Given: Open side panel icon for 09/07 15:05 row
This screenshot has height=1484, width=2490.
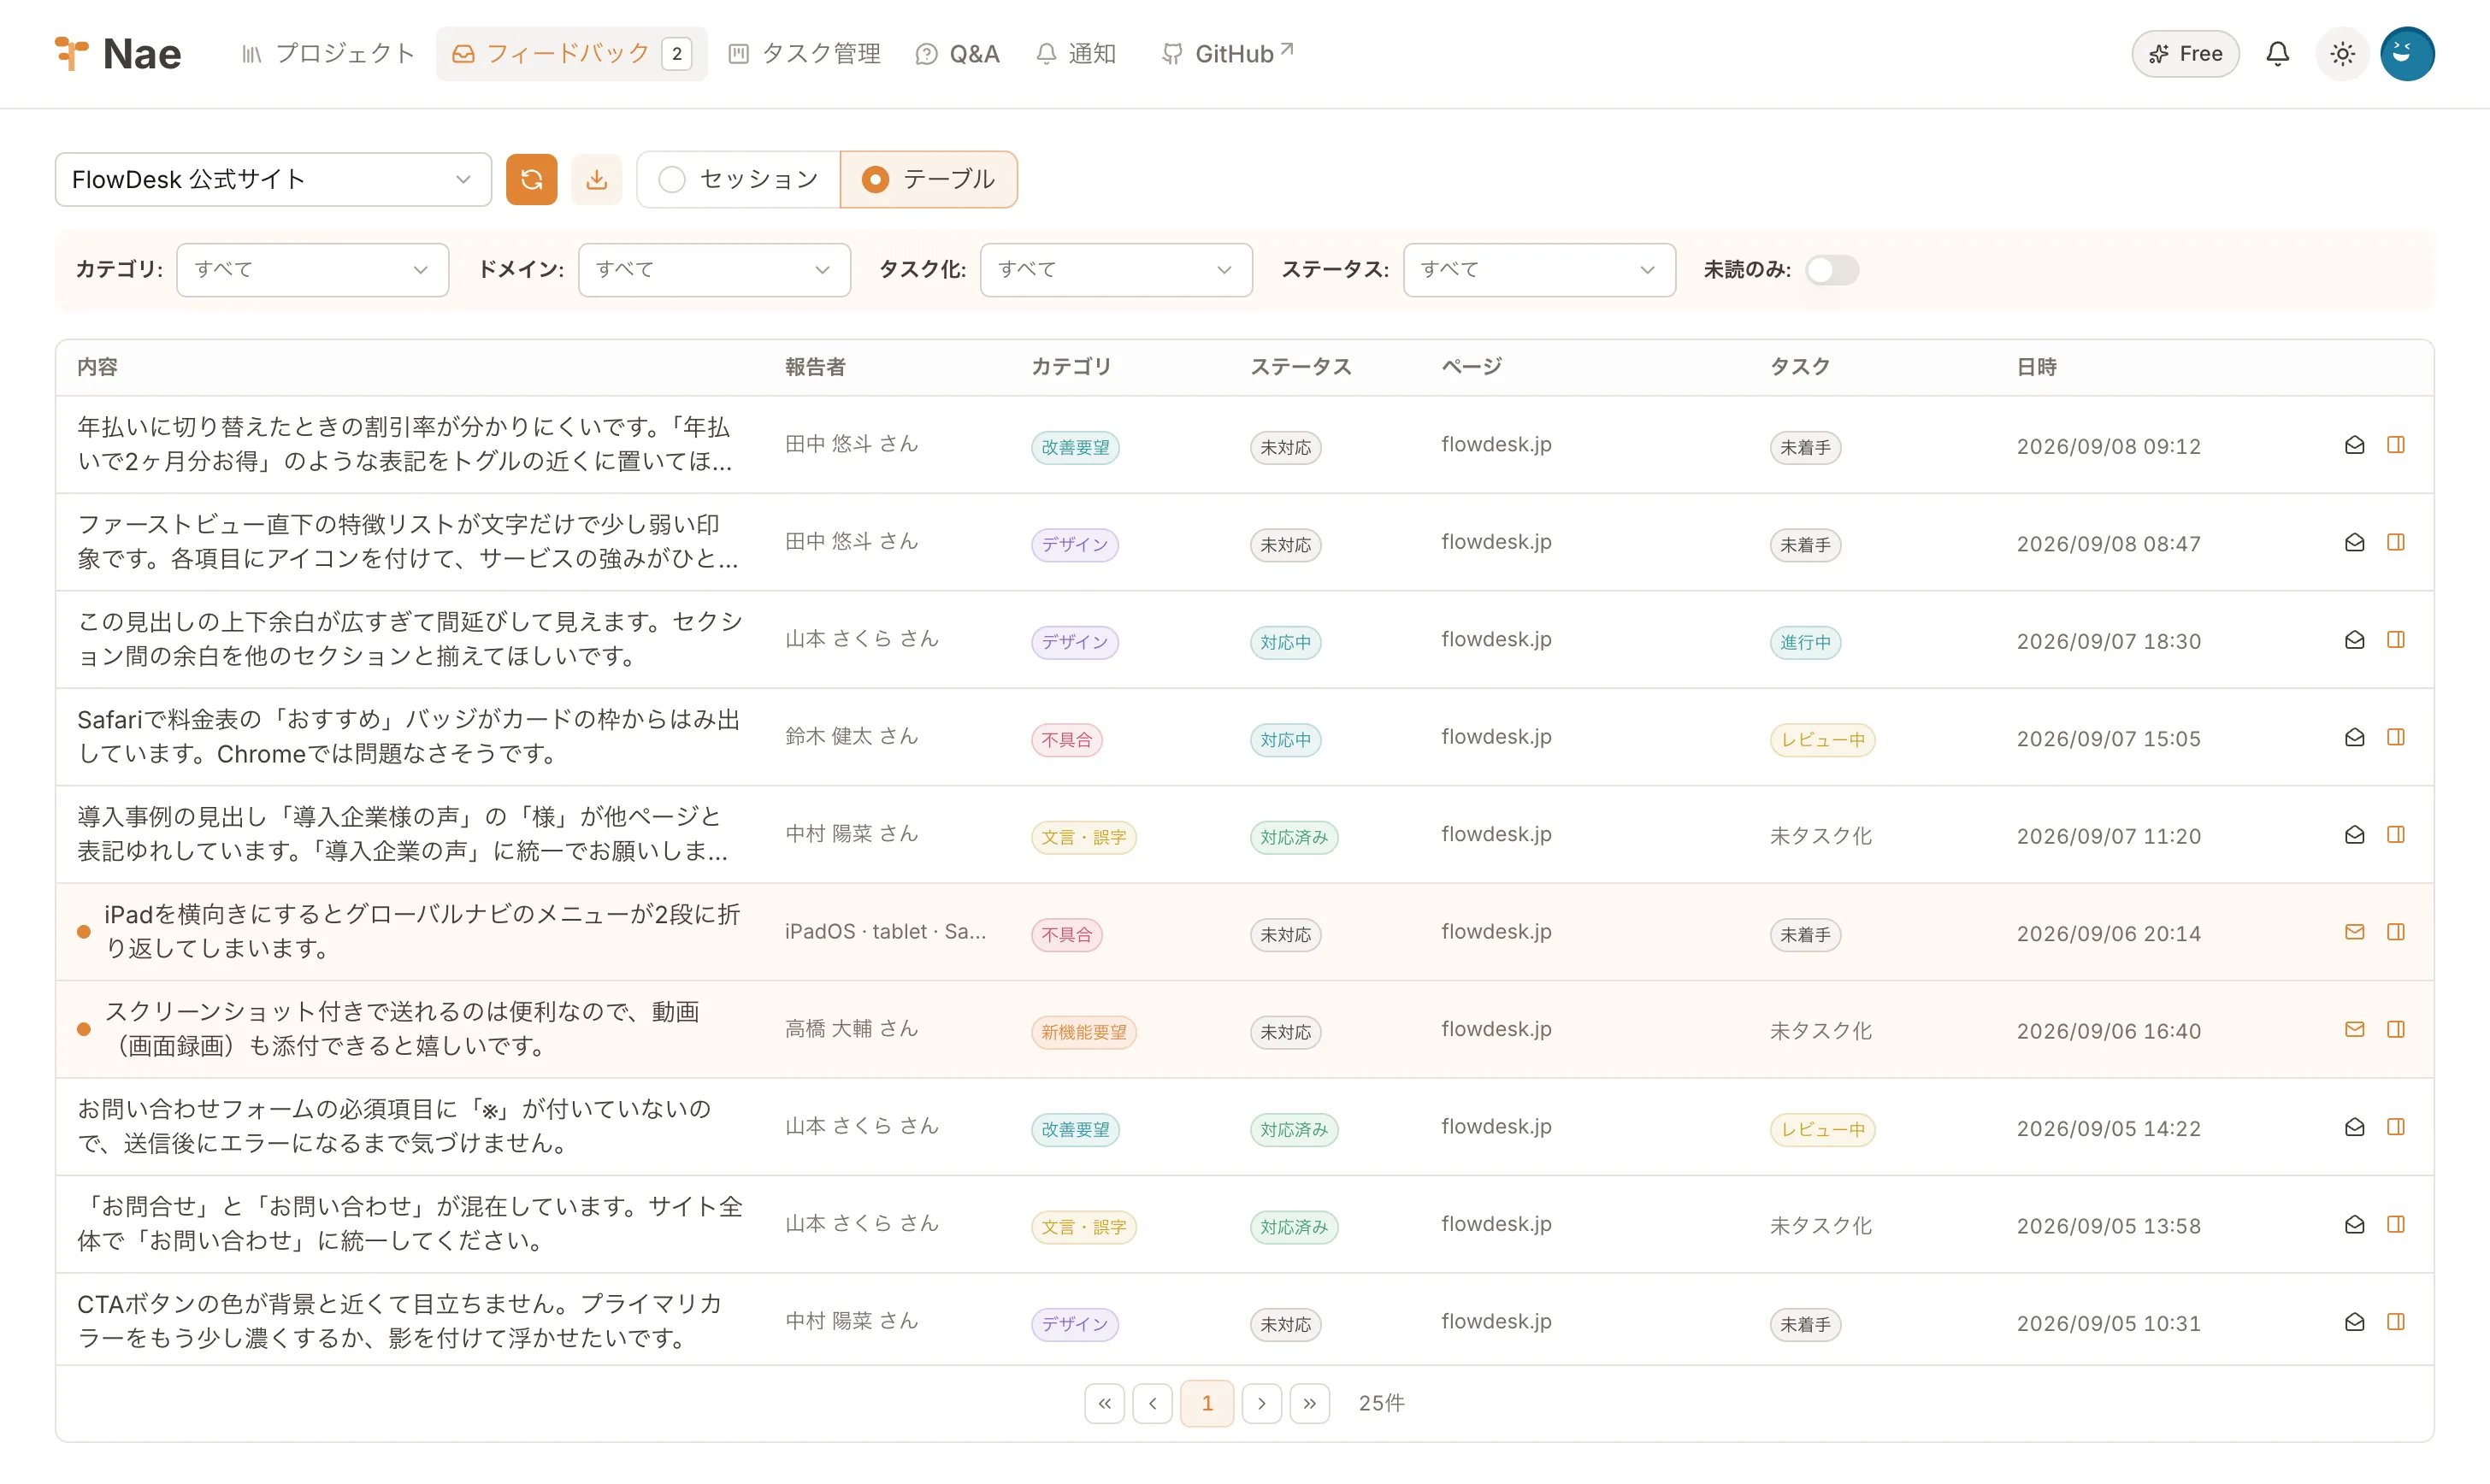Looking at the screenshot, I should tap(2395, 737).
